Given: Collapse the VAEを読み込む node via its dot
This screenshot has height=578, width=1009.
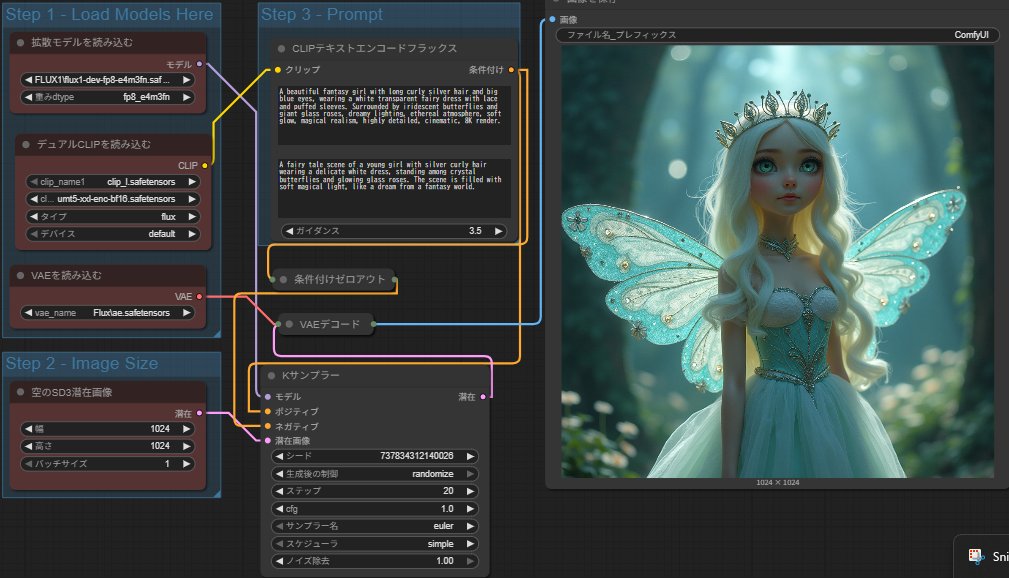Looking at the screenshot, I should 21,275.
